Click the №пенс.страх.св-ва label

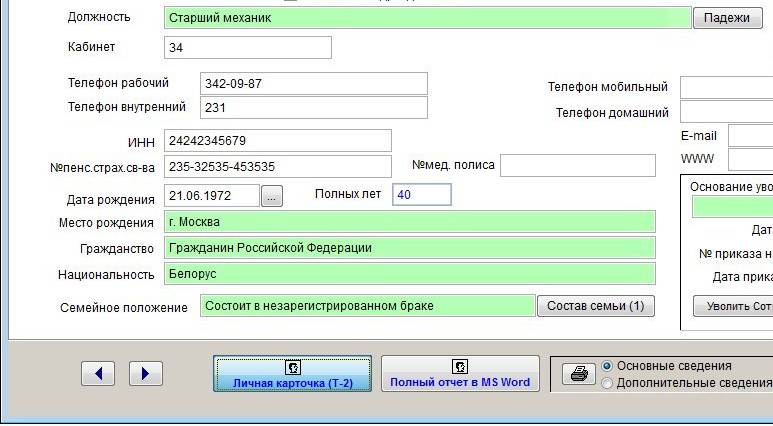point(102,168)
